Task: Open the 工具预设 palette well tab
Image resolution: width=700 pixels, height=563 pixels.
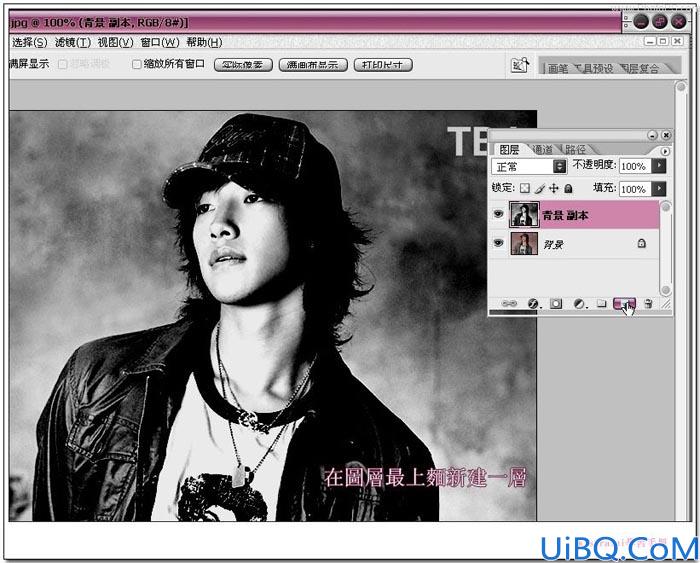Action: tap(594, 68)
